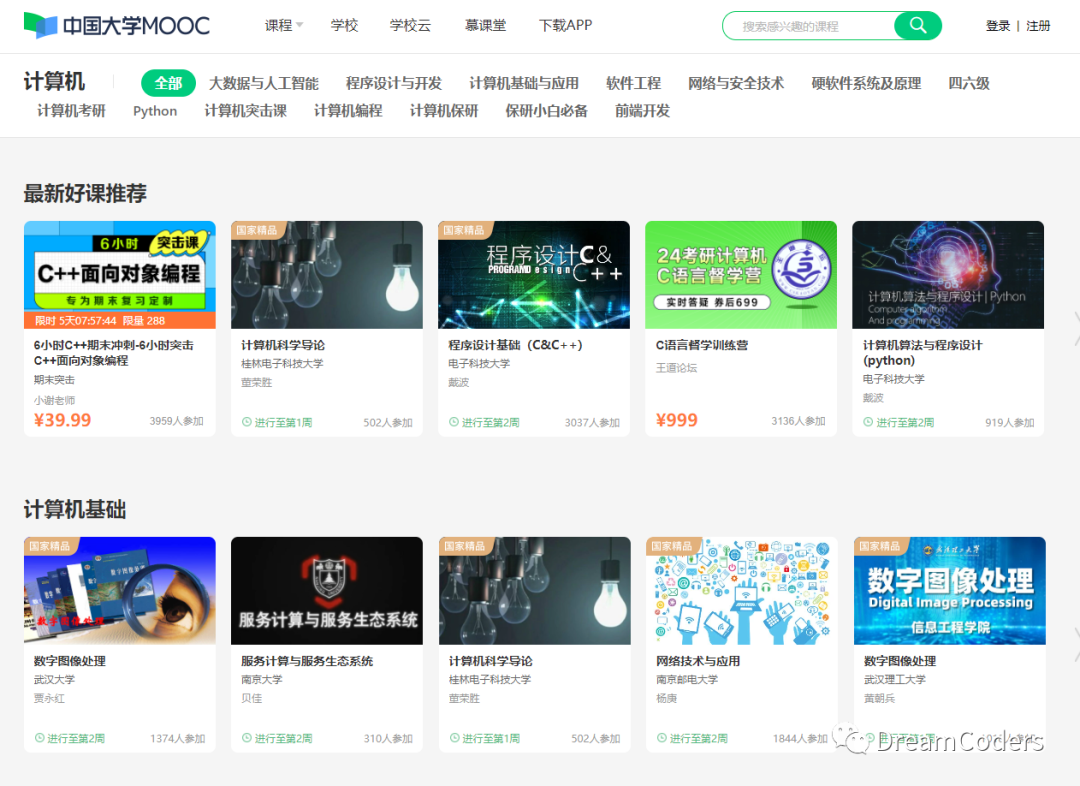
Task: Click the C语言督学训练营 course title
Action: (x=702, y=345)
